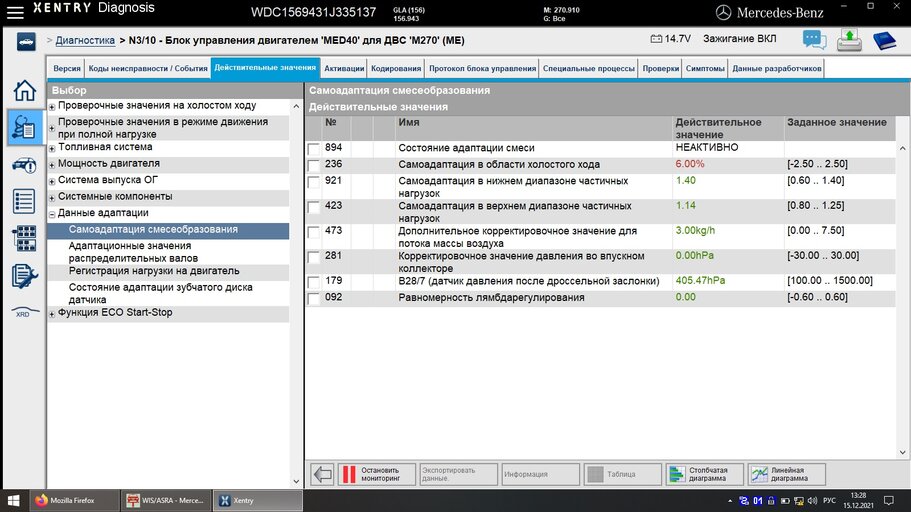The width and height of the screenshot is (911, 512).
Task: Collapse Данные адаптации node
Action: pos(52,214)
